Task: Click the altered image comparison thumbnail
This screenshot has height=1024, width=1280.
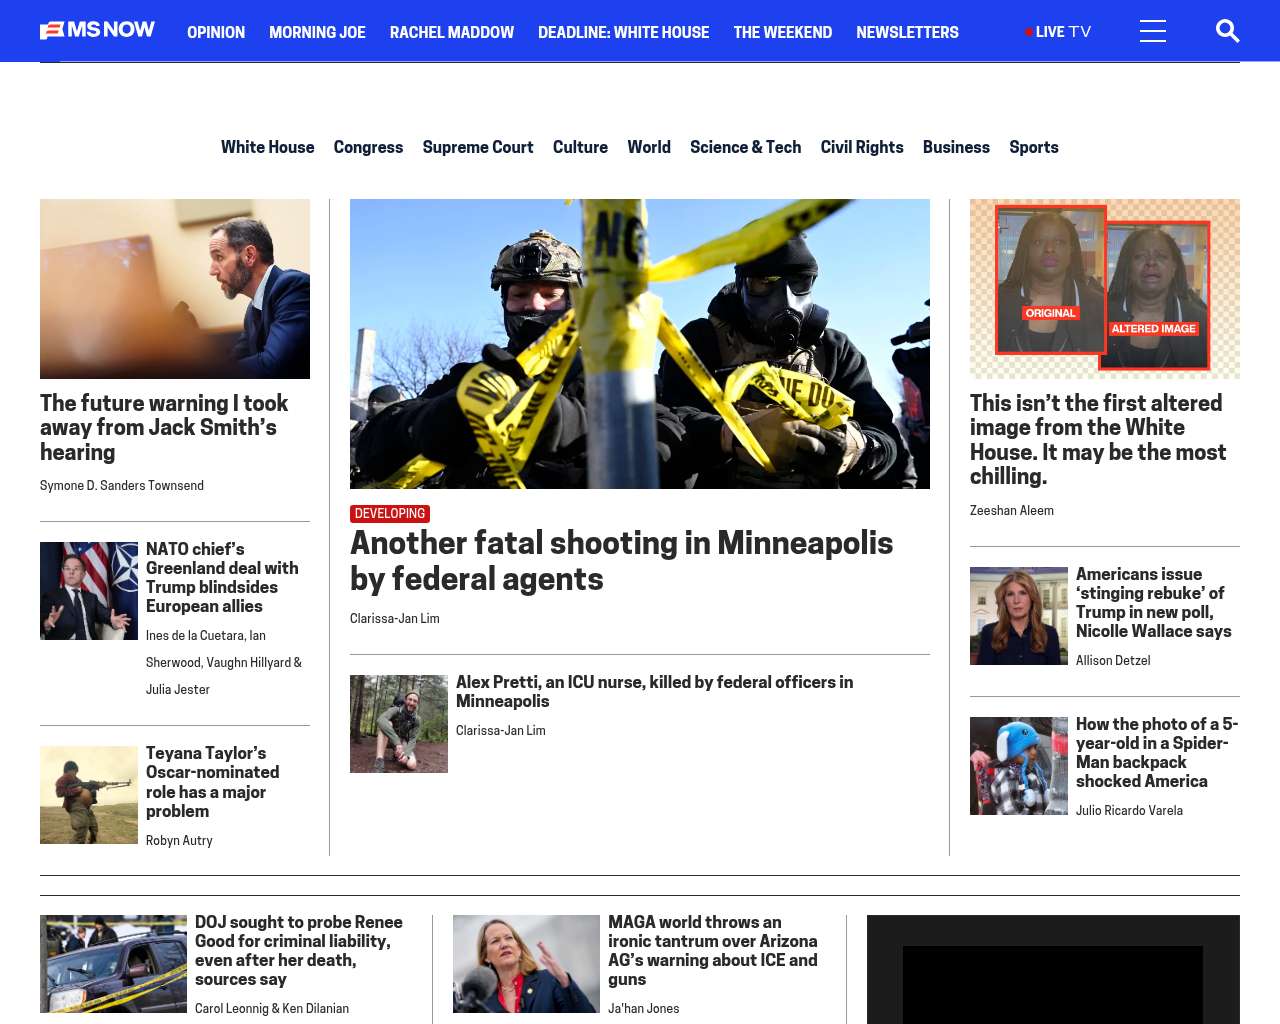Action: coord(1104,288)
